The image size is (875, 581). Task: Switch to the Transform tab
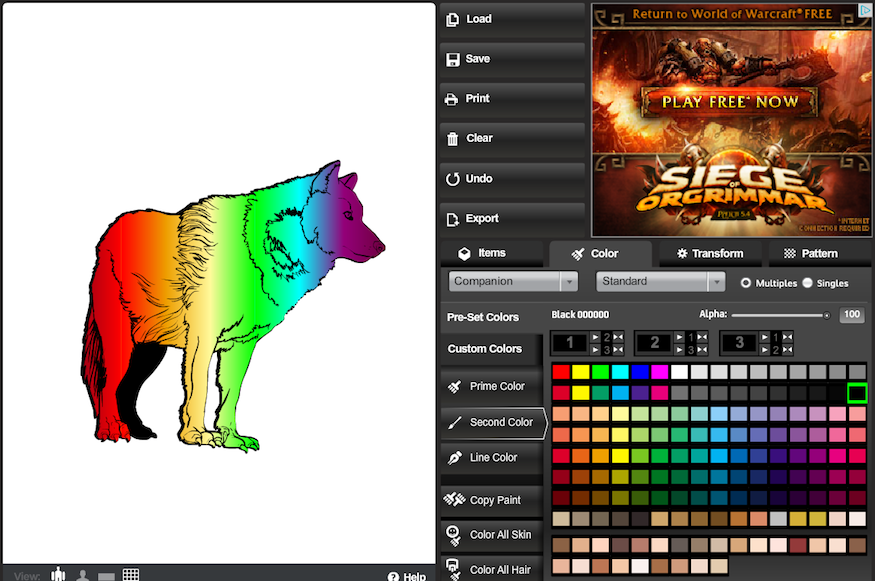click(709, 254)
